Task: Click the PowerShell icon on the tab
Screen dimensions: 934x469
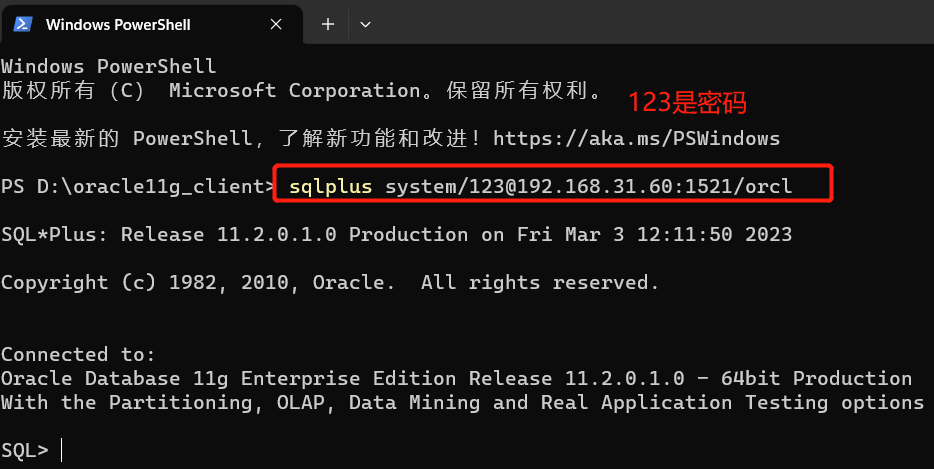Action: (23, 24)
